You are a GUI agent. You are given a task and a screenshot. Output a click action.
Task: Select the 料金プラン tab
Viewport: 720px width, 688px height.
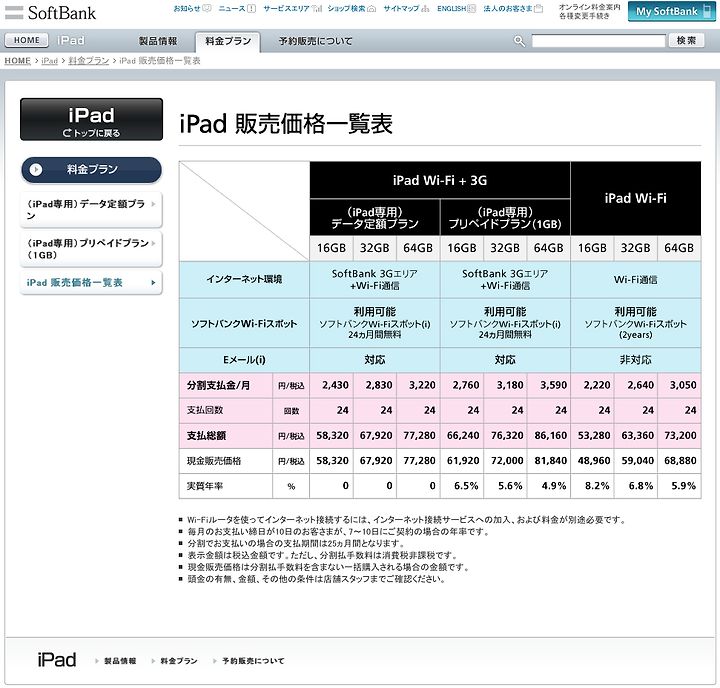(x=228, y=41)
